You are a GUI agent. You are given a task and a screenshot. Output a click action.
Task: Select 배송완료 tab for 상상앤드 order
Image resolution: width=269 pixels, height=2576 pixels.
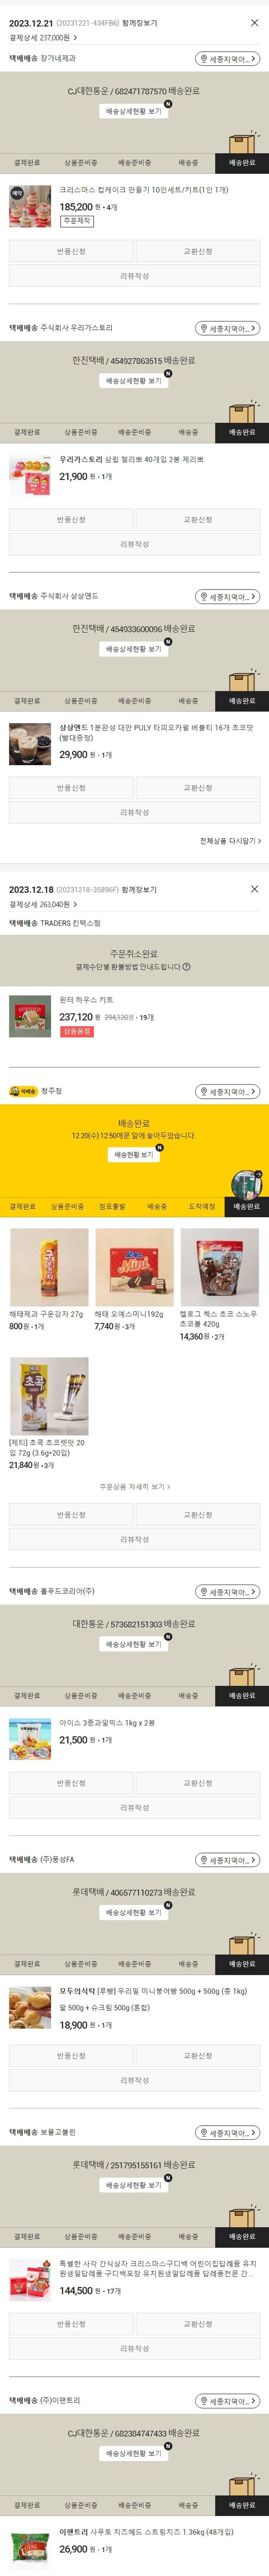point(242,701)
